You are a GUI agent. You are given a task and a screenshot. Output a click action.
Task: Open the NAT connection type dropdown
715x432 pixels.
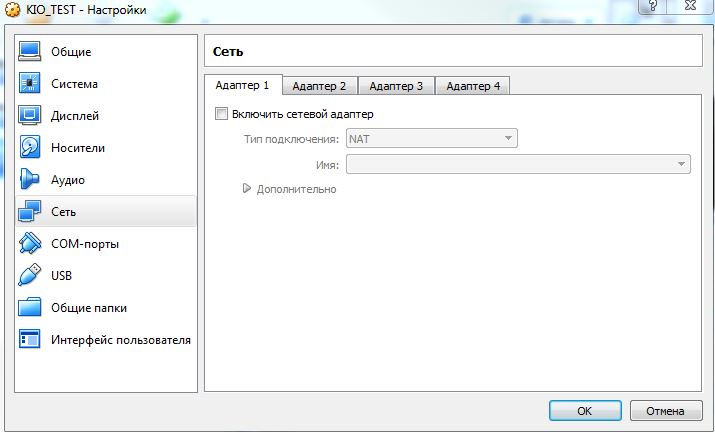click(431, 139)
